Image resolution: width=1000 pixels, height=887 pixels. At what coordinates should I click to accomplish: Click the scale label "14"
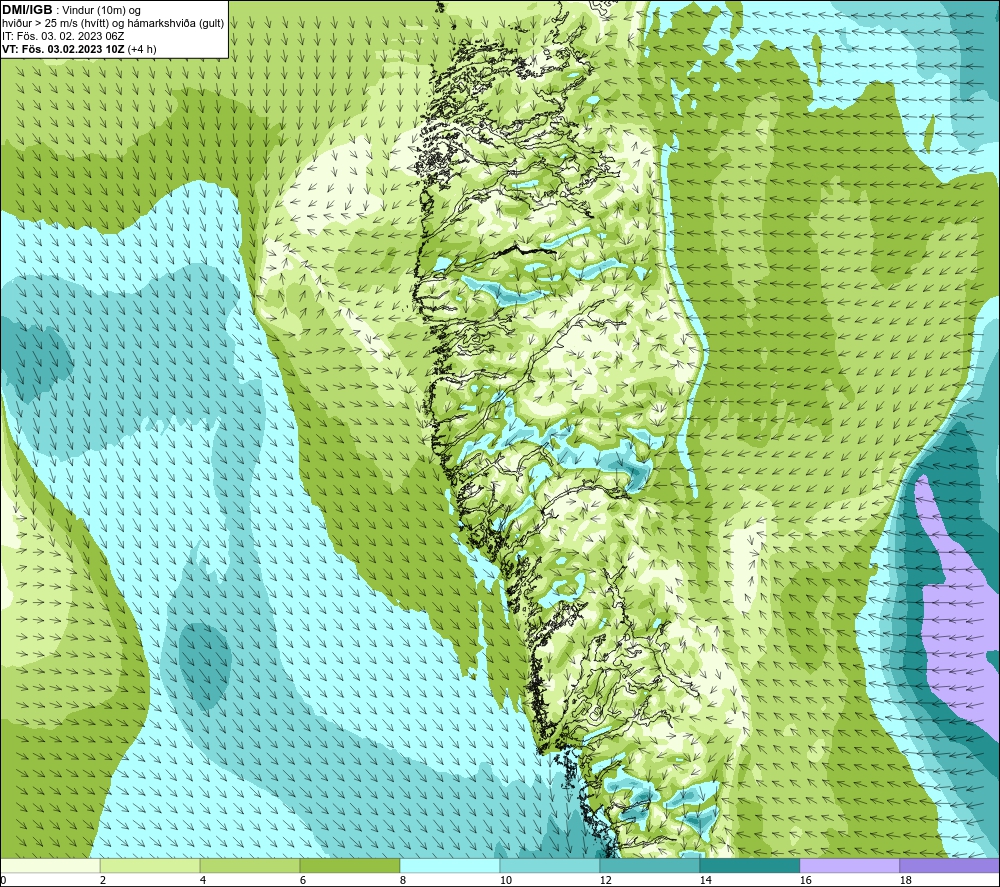click(705, 881)
